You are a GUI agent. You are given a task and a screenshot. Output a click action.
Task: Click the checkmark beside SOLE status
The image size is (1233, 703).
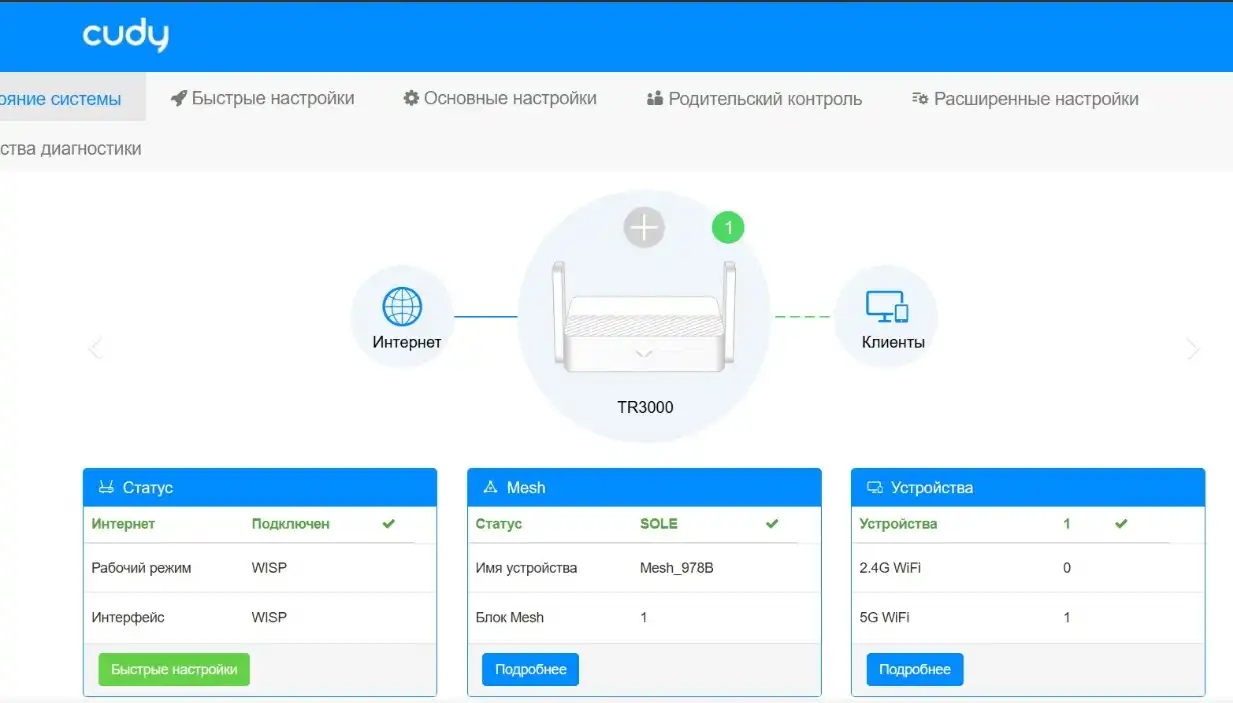(771, 523)
